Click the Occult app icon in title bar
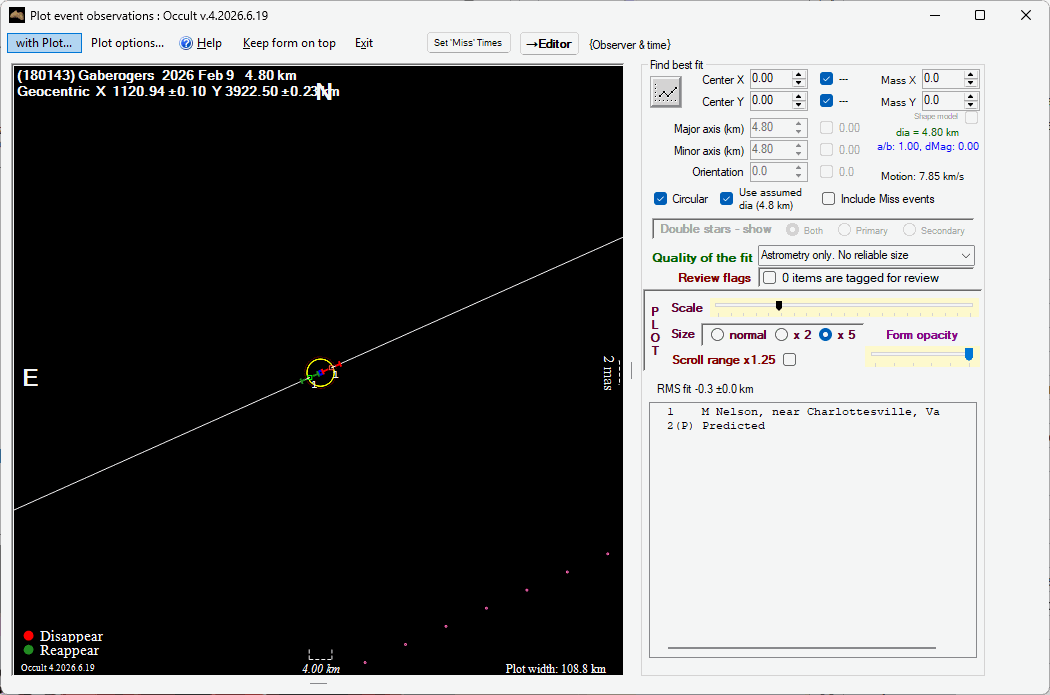1050x695 pixels. (x=17, y=15)
